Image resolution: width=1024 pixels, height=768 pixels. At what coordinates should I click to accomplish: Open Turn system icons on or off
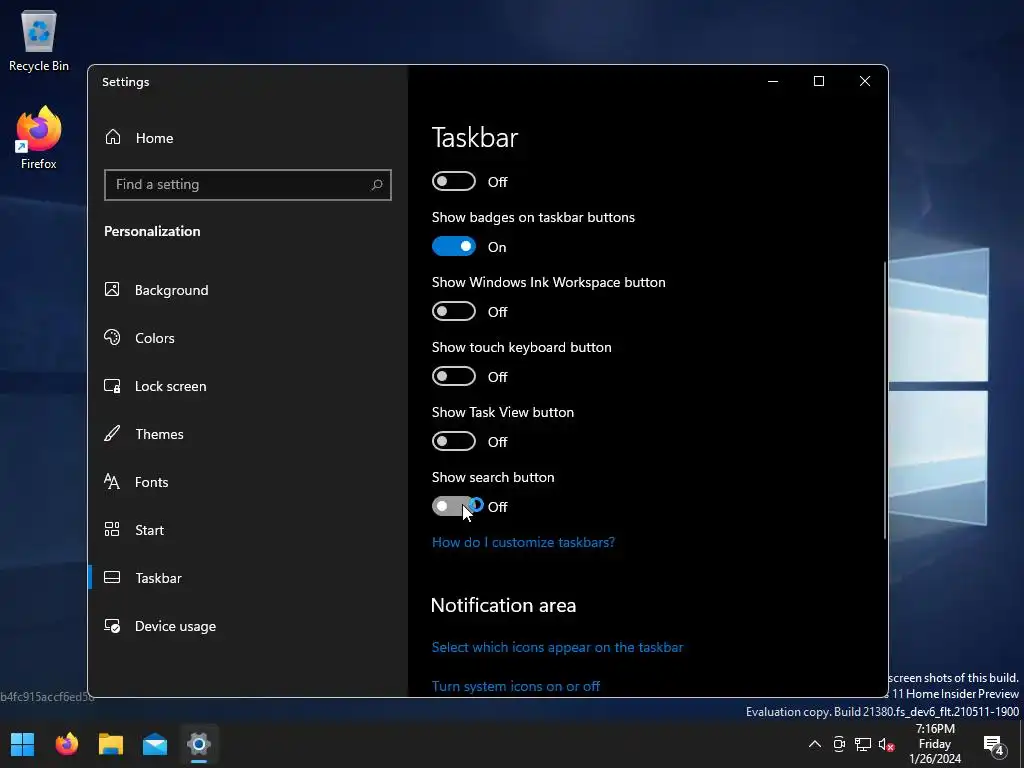pyautogui.click(x=515, y=686)
